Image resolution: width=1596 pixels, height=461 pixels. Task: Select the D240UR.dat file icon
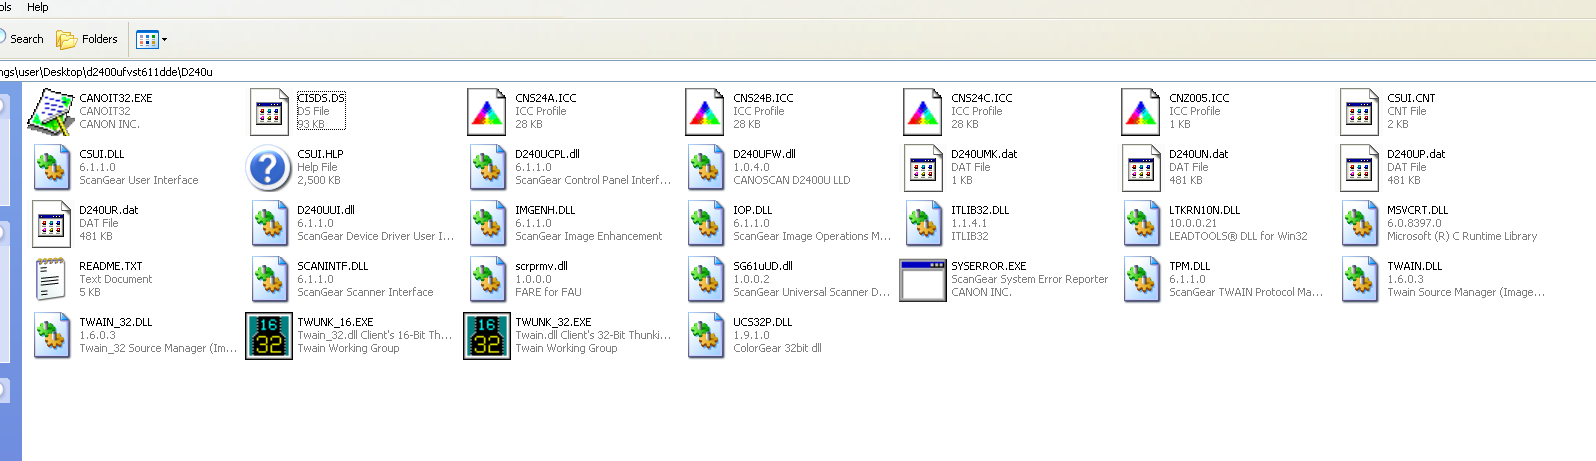pyautogui.click(x=51, y=224)
